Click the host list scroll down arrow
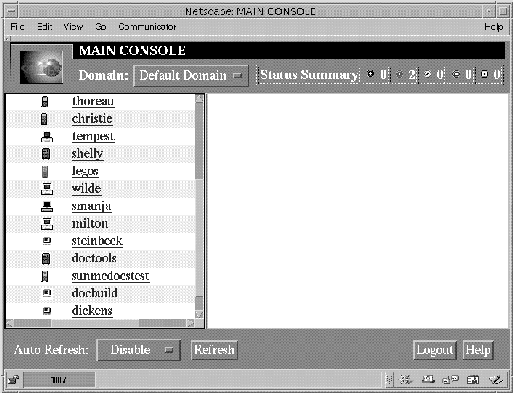The height and width of the screenshot is (393, 513). pyautogui.click(x=199, y=314)
